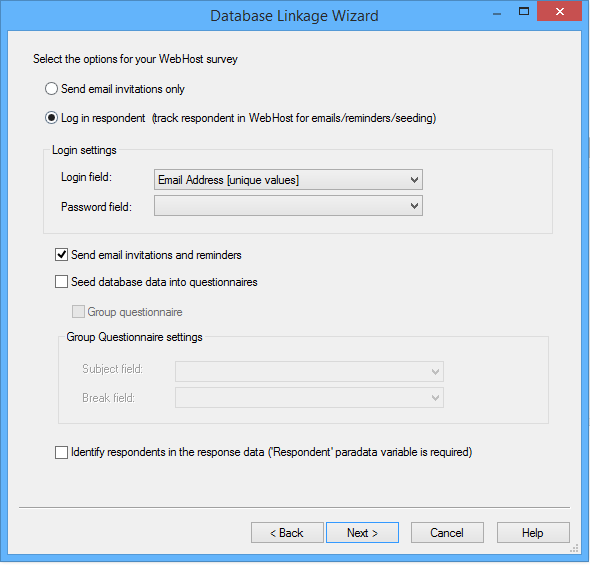Click the Login field dropdown arrow
590x565 pixels.
point(414,180)
